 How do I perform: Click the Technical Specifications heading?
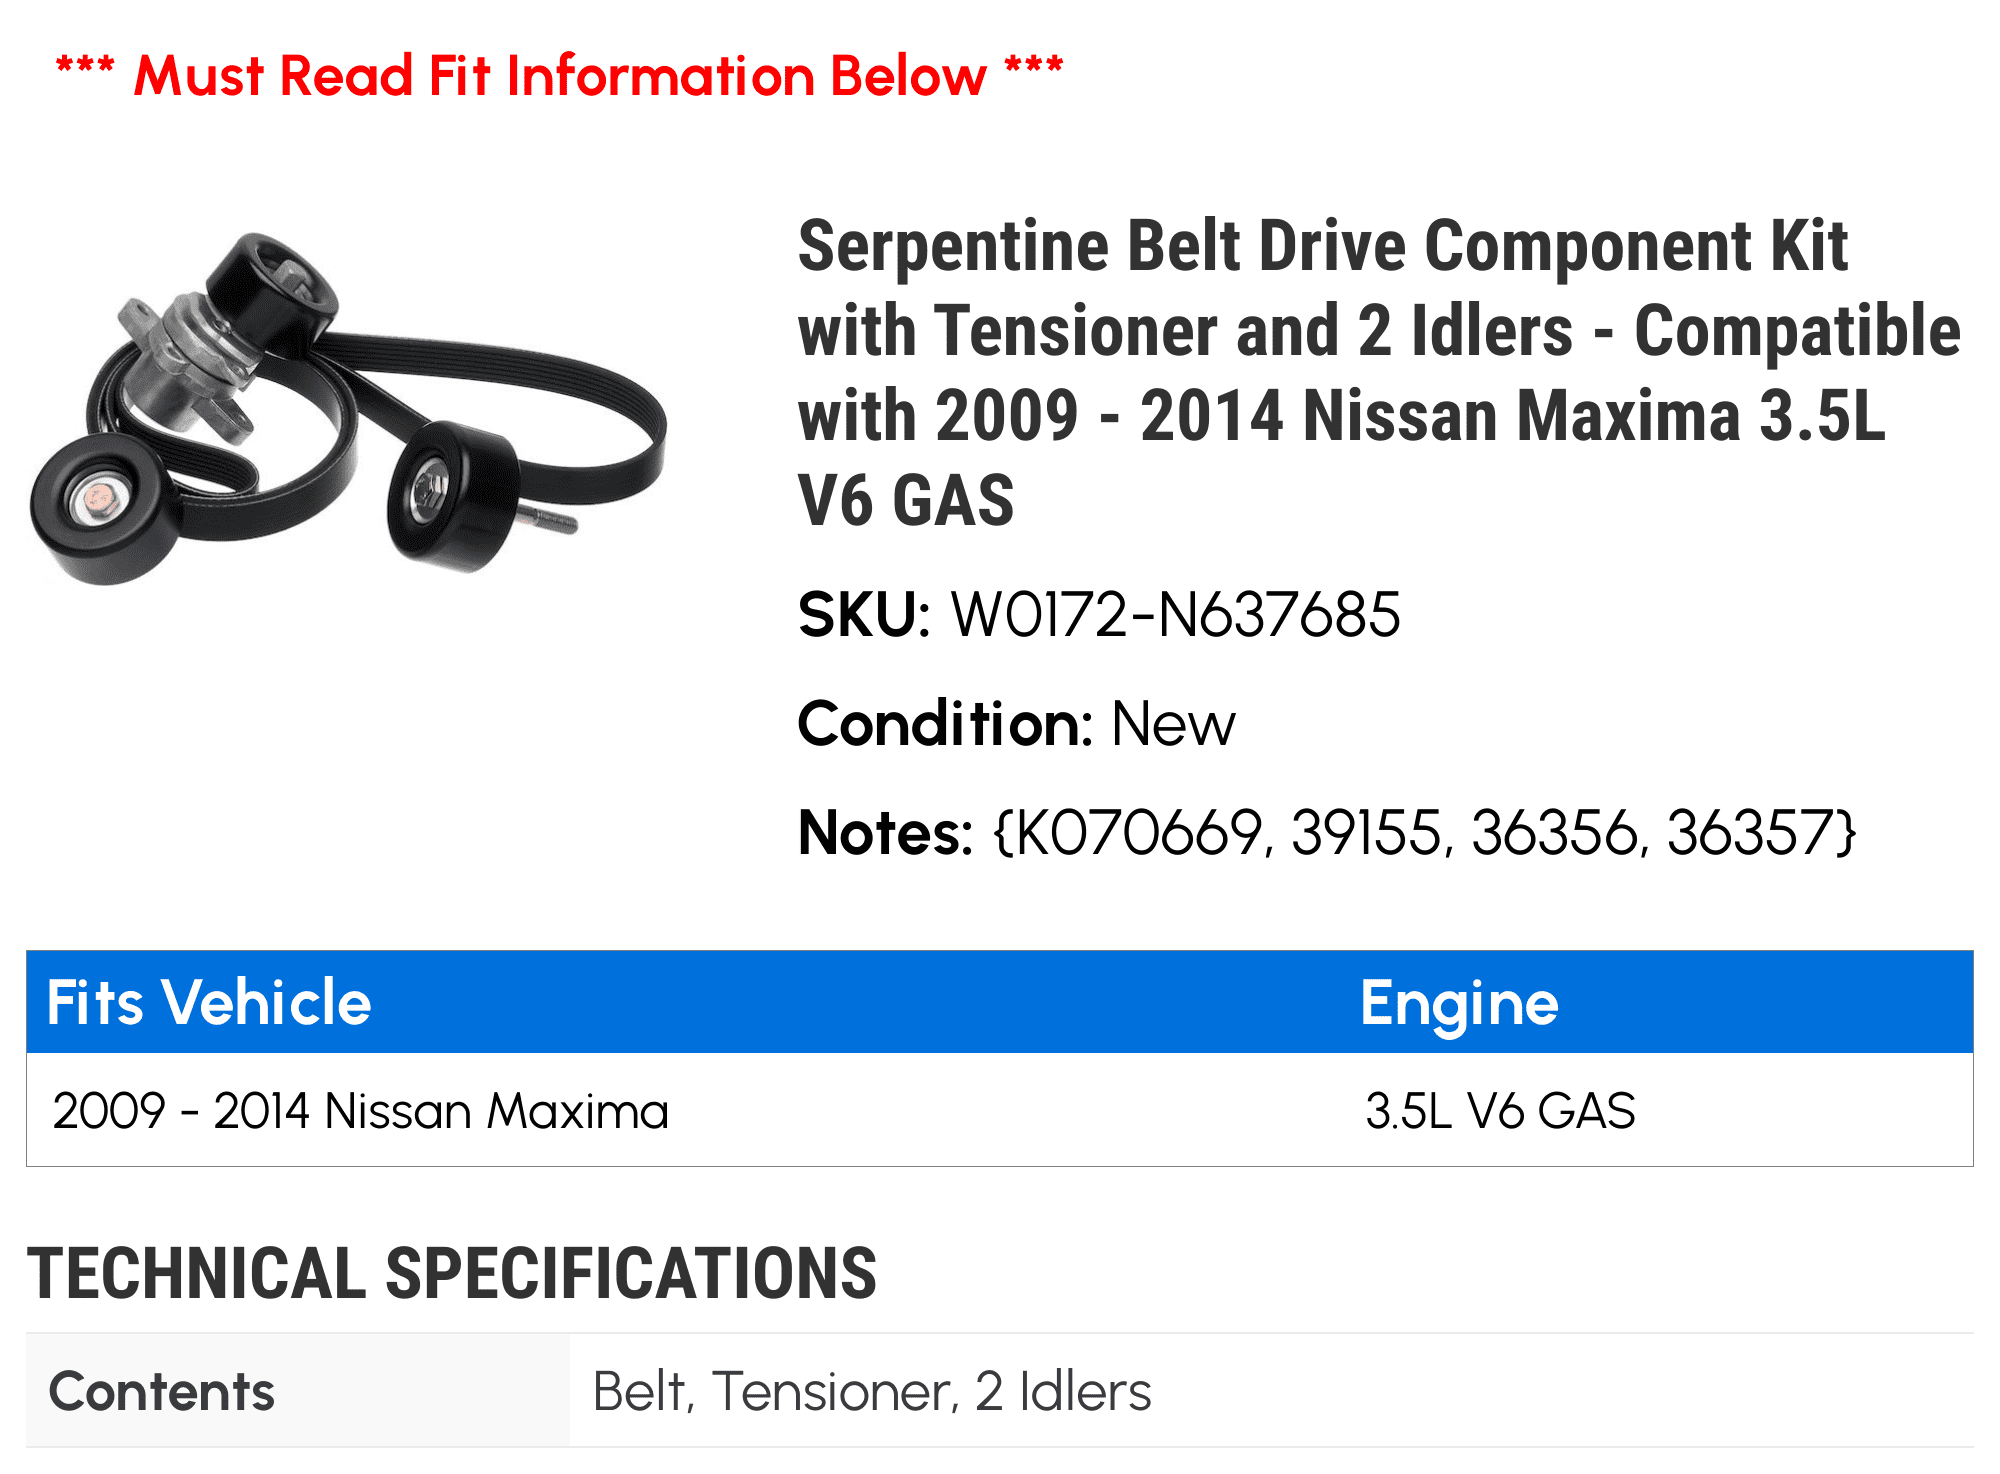[x=452, y=1273]
